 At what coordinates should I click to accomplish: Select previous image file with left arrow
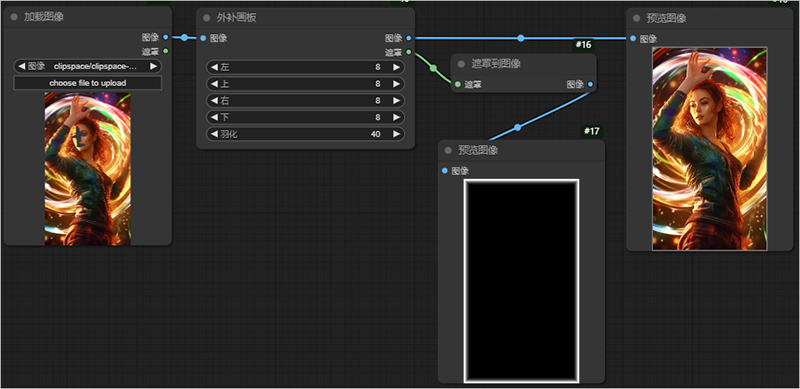pos(21,66)
